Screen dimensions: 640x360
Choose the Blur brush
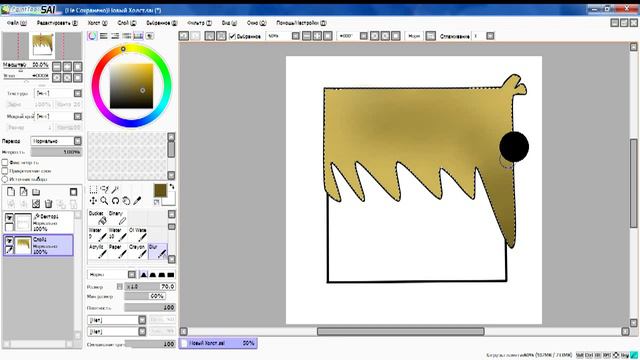tap(158, 251)
